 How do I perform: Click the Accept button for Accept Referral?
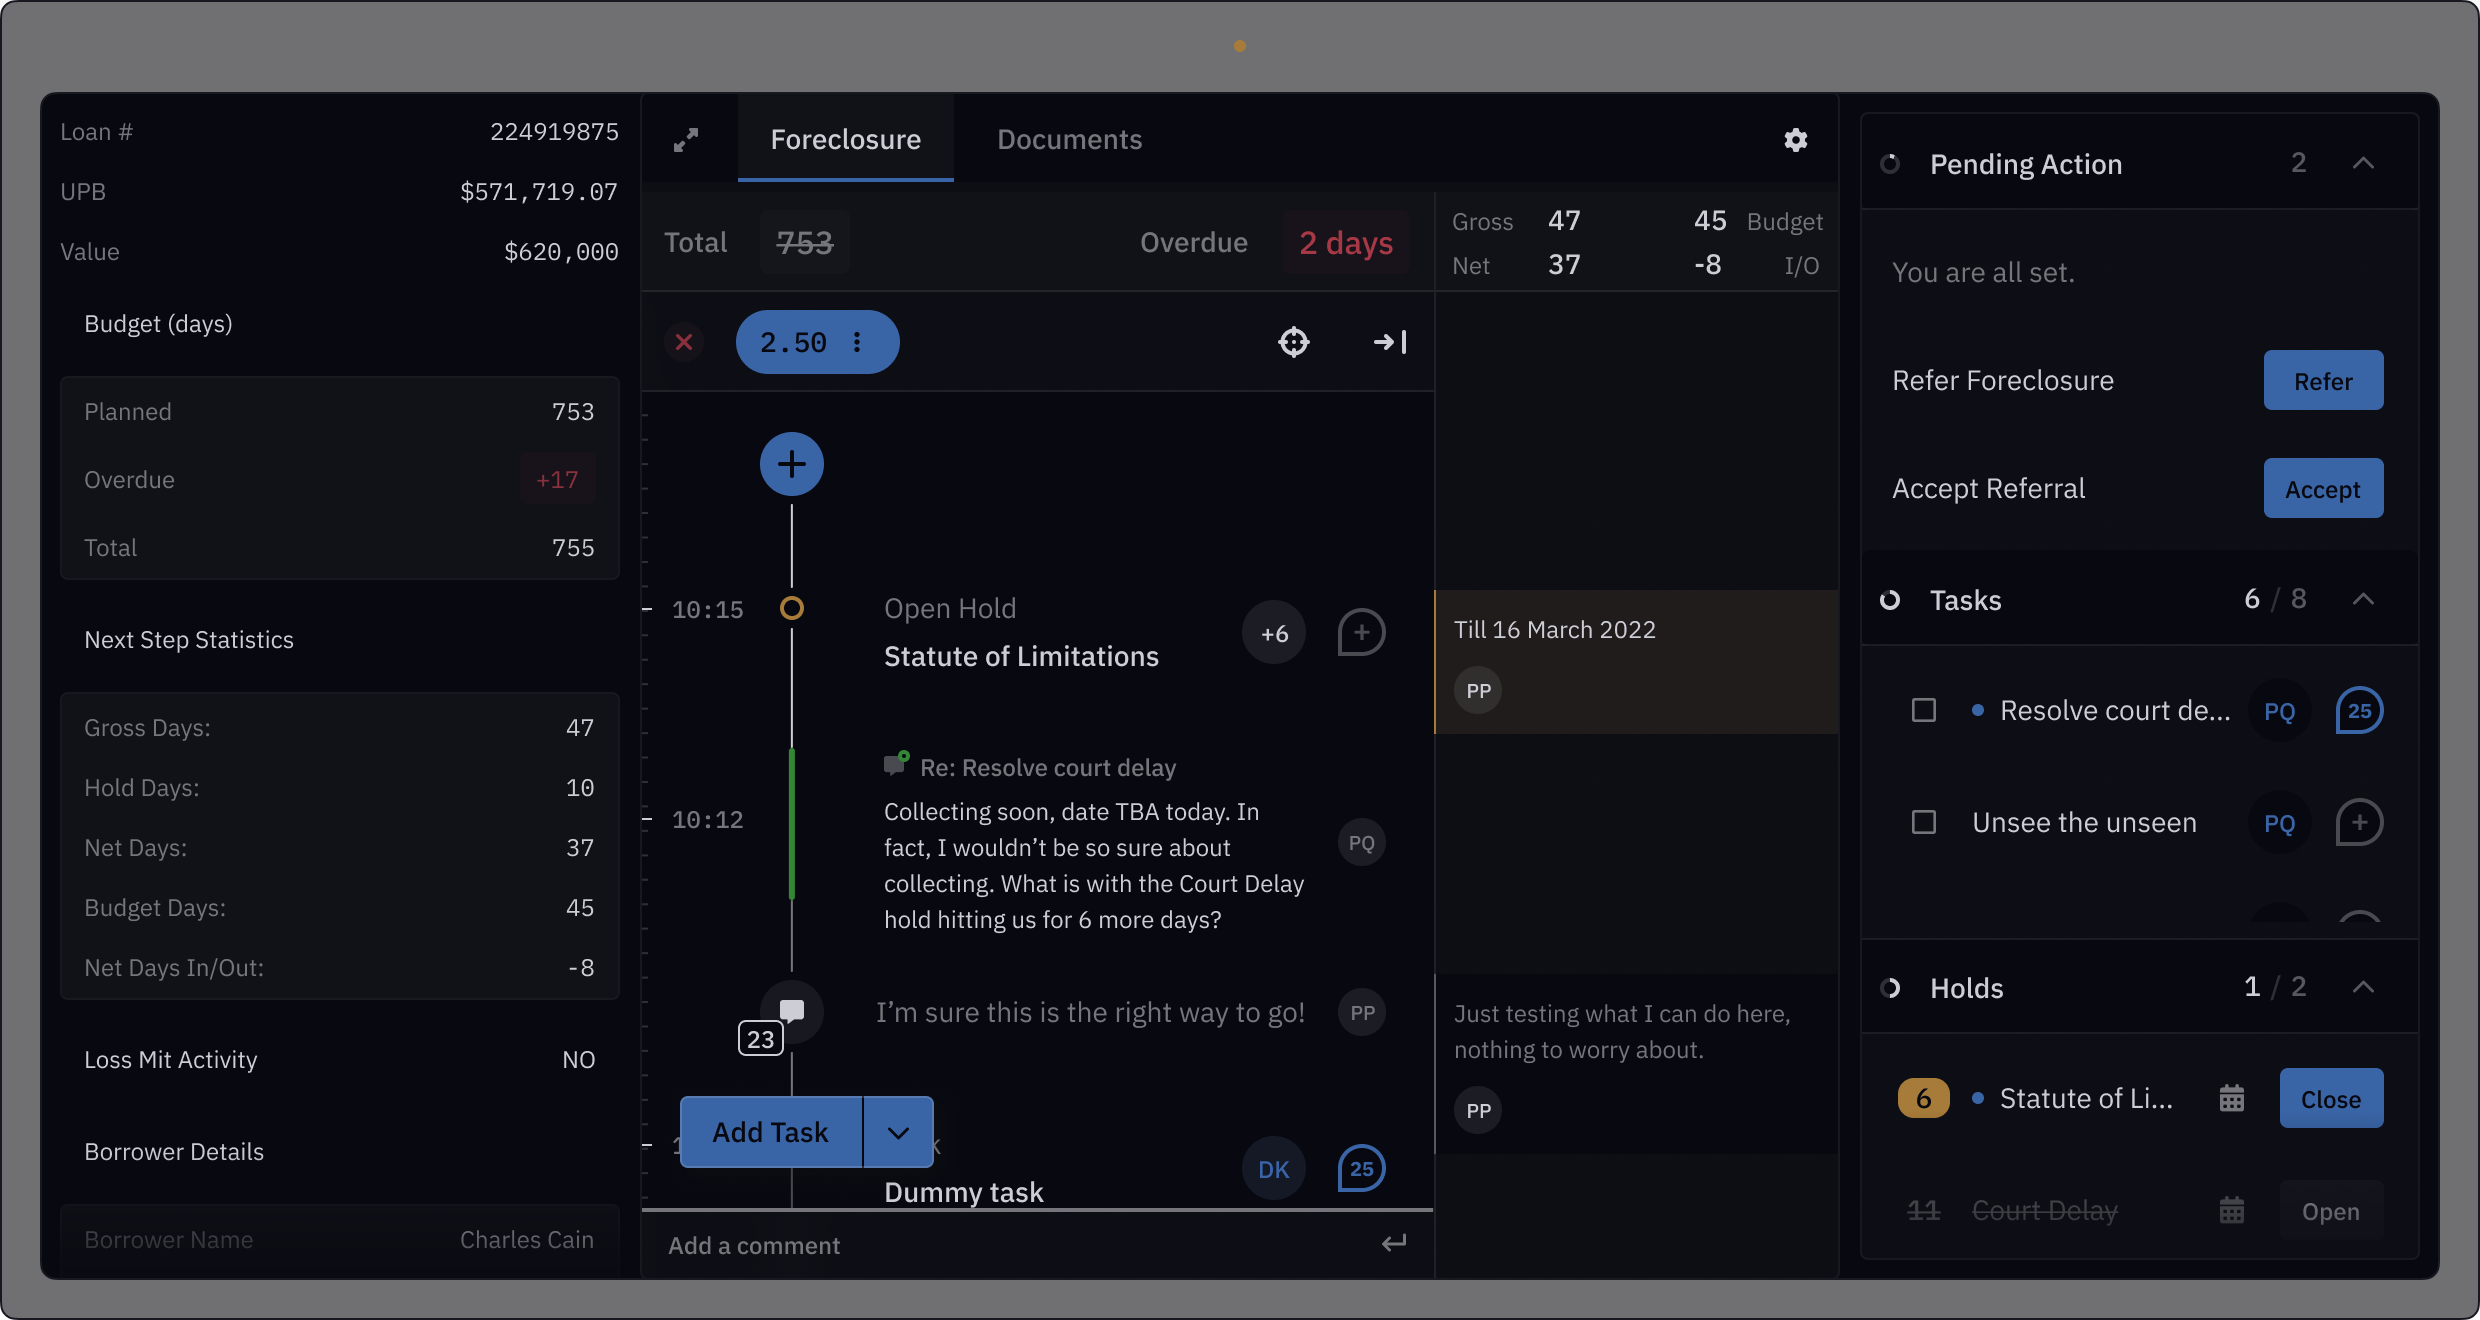[2322, 489]
